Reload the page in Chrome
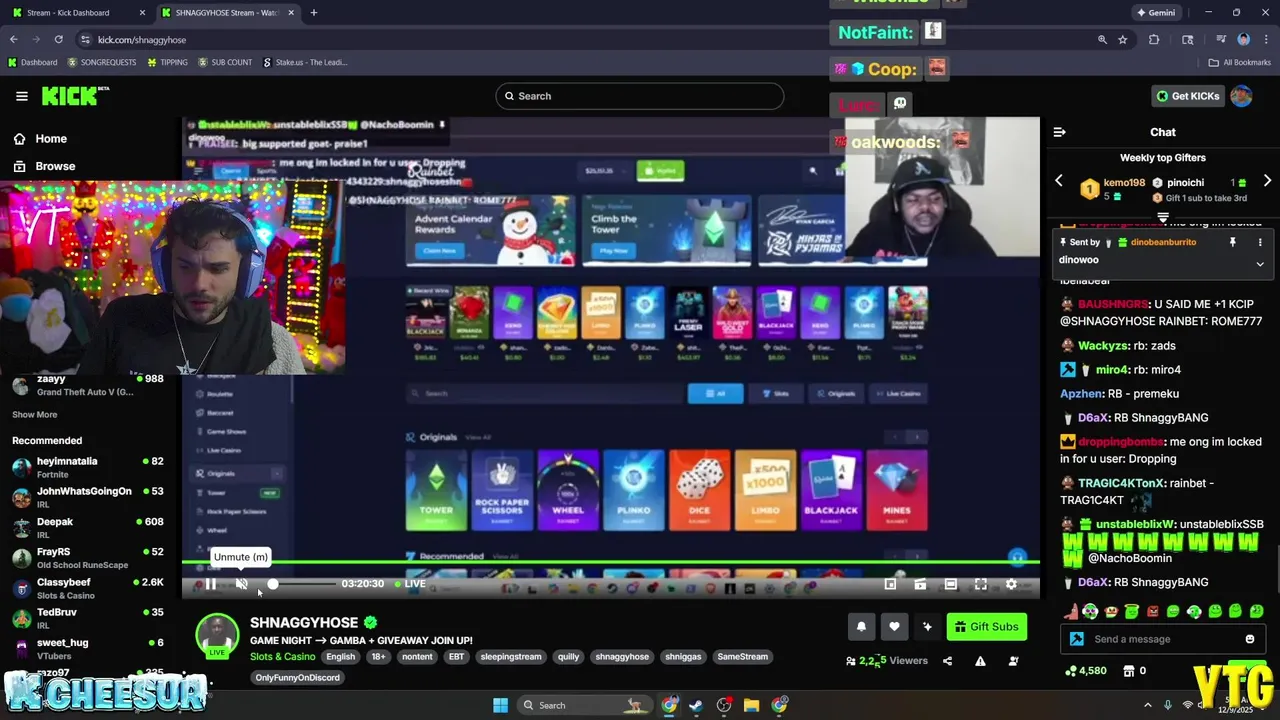 coord(59,39)
